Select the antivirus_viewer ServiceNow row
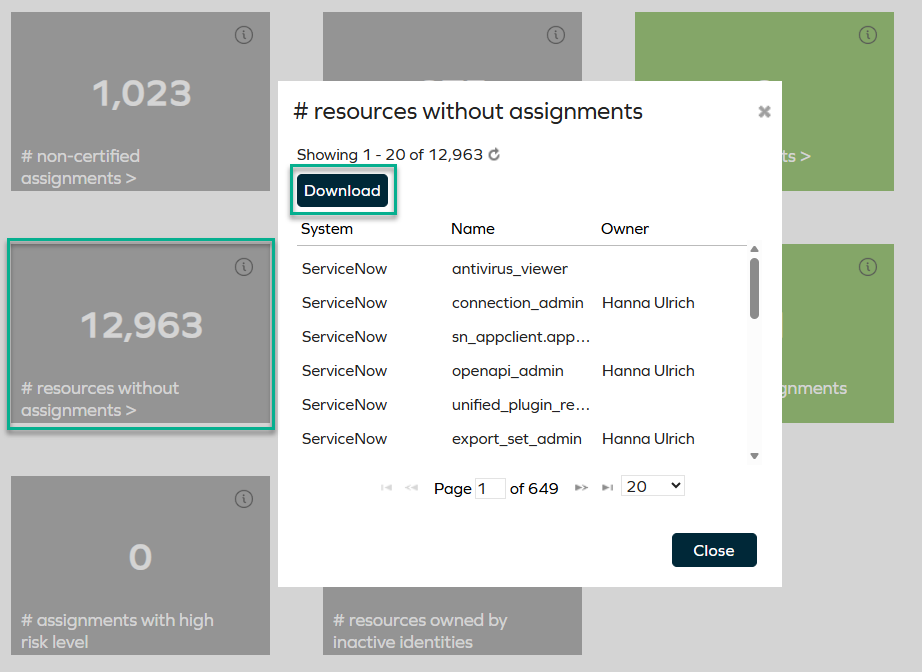This screenshot has height=672, width=922. [450, 267]
